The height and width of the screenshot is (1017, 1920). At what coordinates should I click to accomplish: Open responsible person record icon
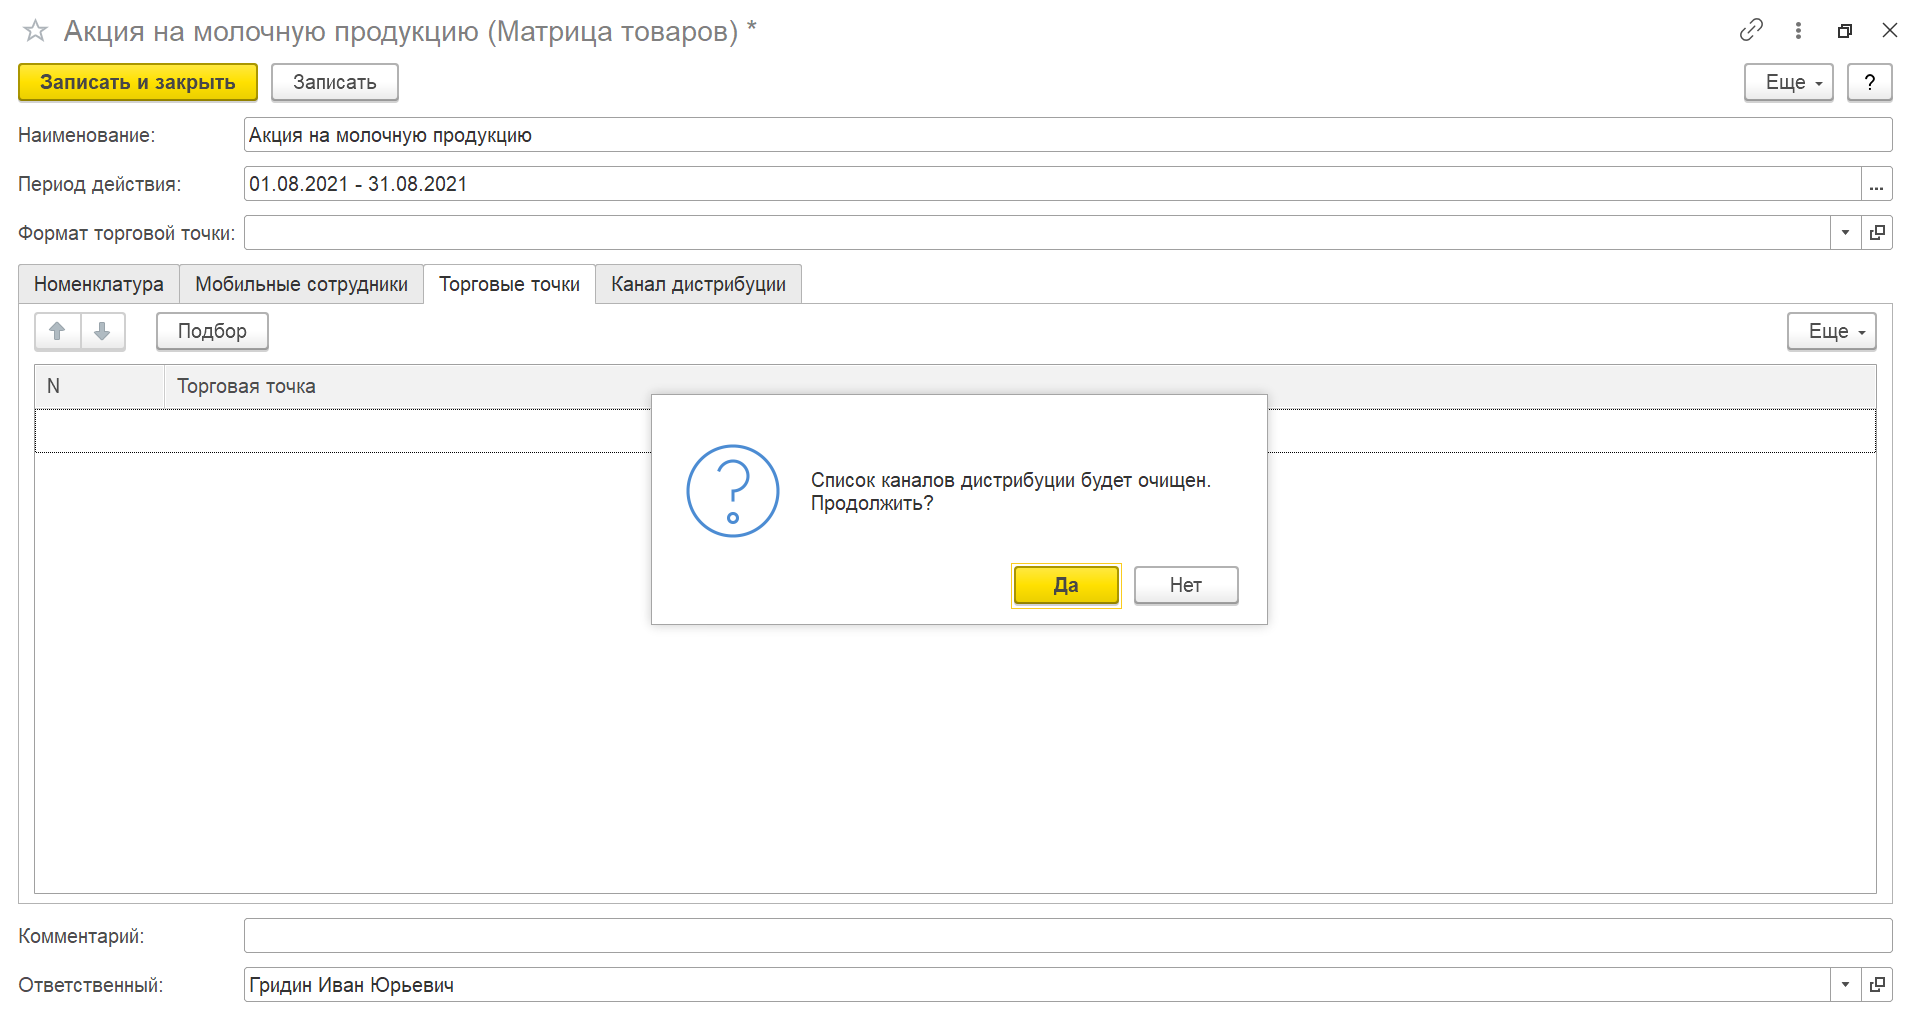[1877, 985]
